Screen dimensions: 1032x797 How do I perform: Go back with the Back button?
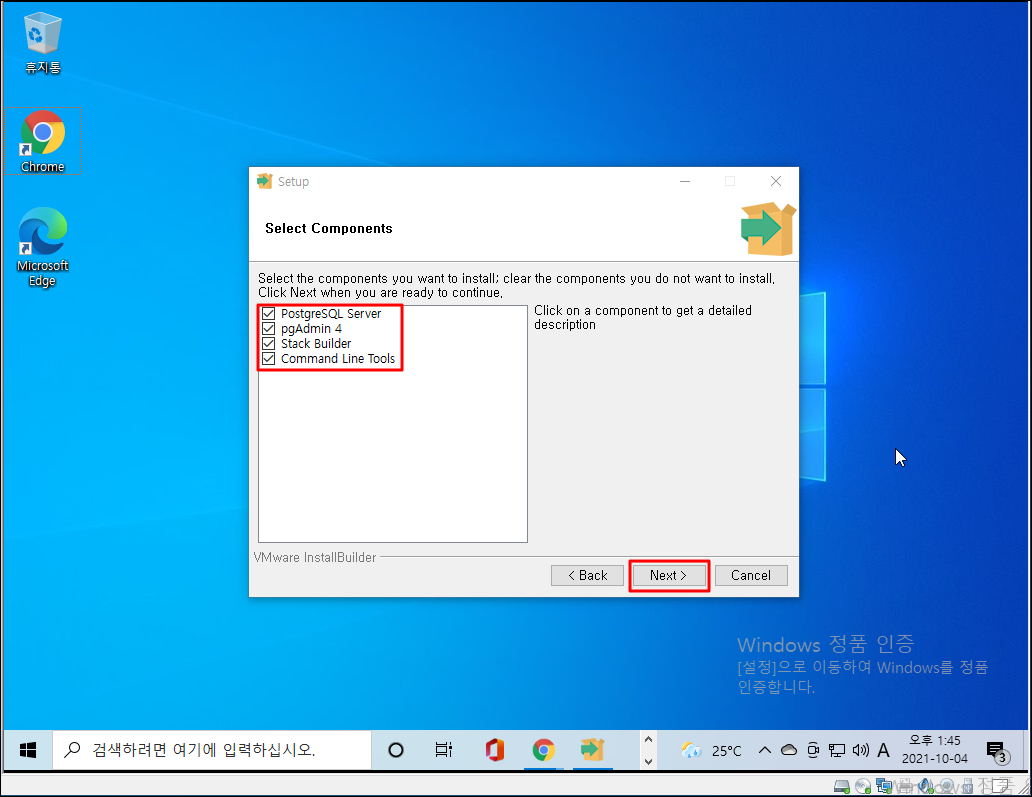point(587,575)
